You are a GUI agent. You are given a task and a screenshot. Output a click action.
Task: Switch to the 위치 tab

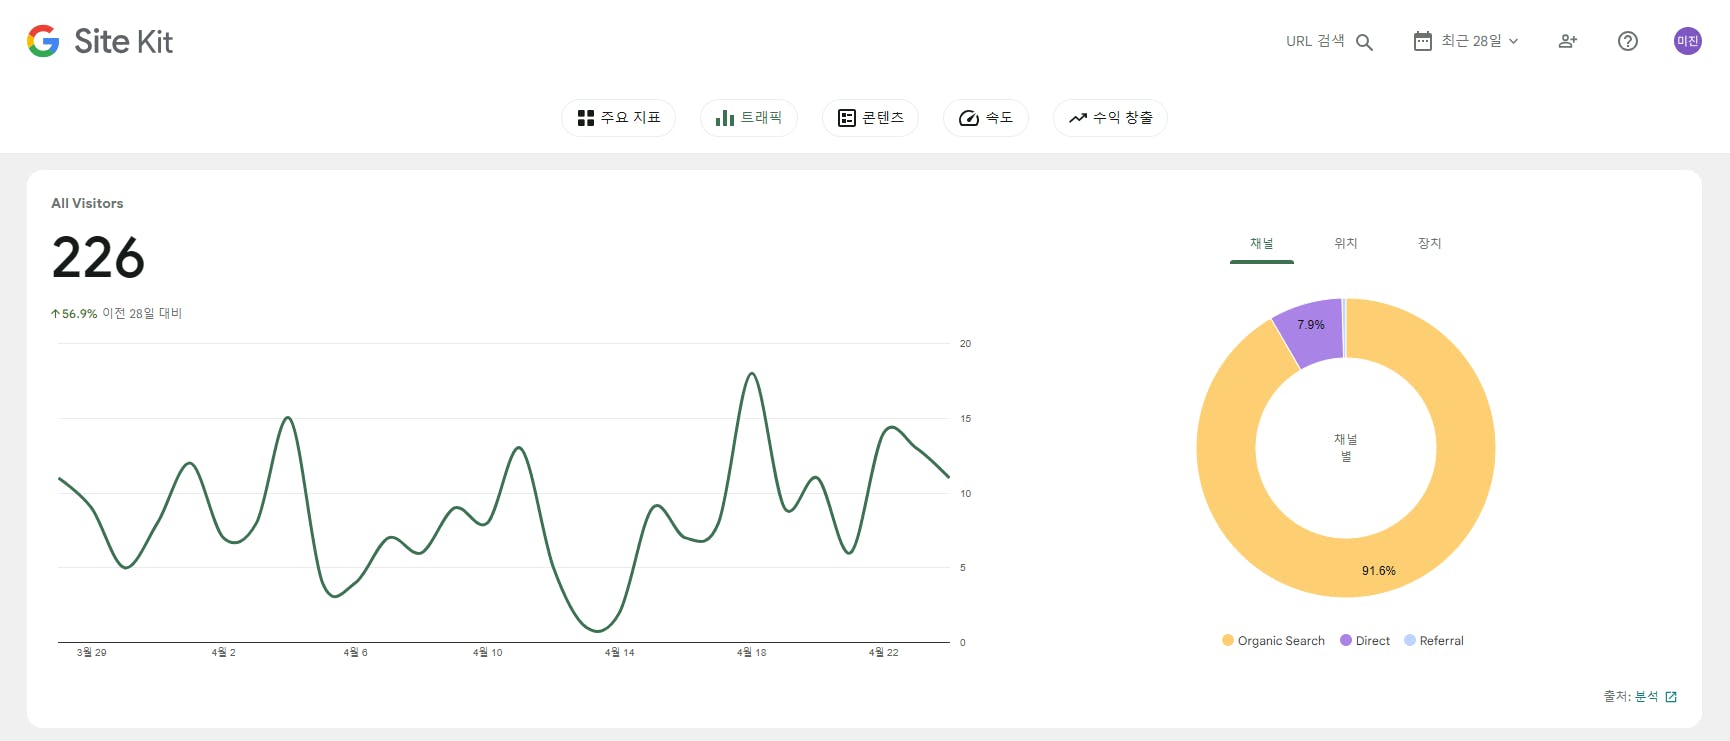coord(1346,243)
